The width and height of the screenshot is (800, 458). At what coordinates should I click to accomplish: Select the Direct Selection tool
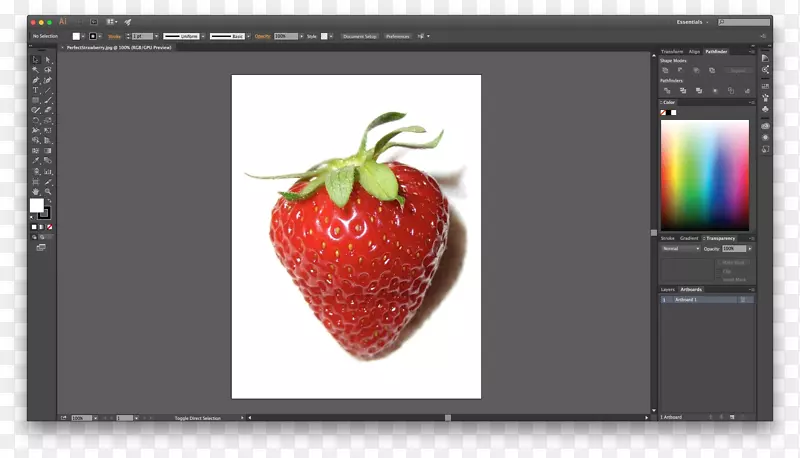[x=48, y=60]
